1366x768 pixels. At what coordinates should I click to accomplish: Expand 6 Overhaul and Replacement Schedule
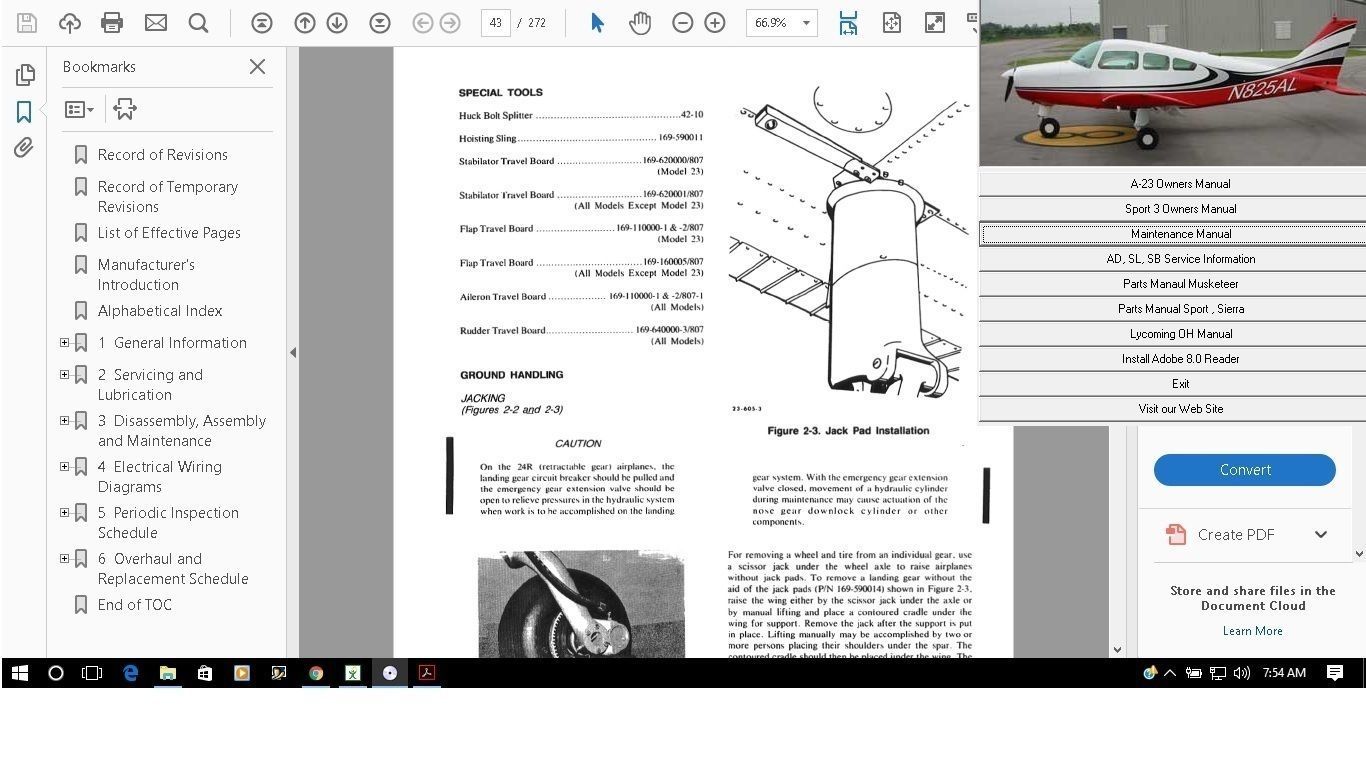pyautogui.click(x=65, y=558)
